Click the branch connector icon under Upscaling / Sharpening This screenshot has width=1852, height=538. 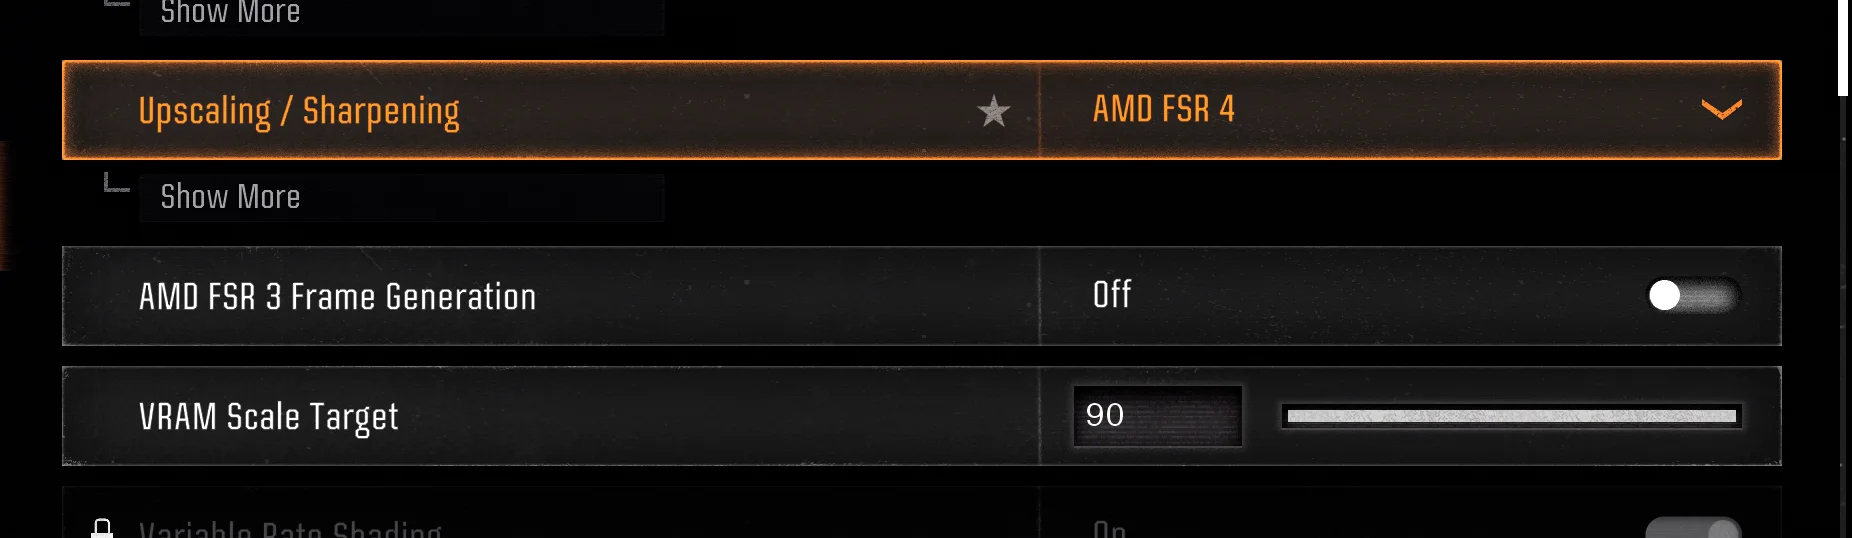coord(117,184)
